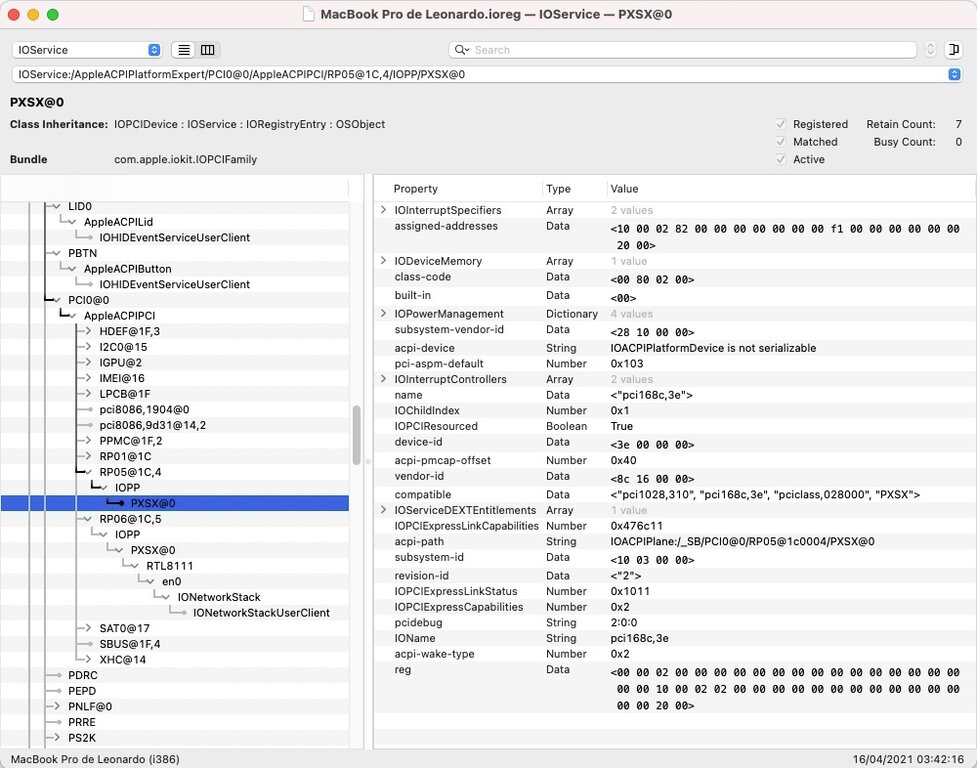Select the IMEI@16 tree item
Screen dimensions: 977x768
[122, 378]
